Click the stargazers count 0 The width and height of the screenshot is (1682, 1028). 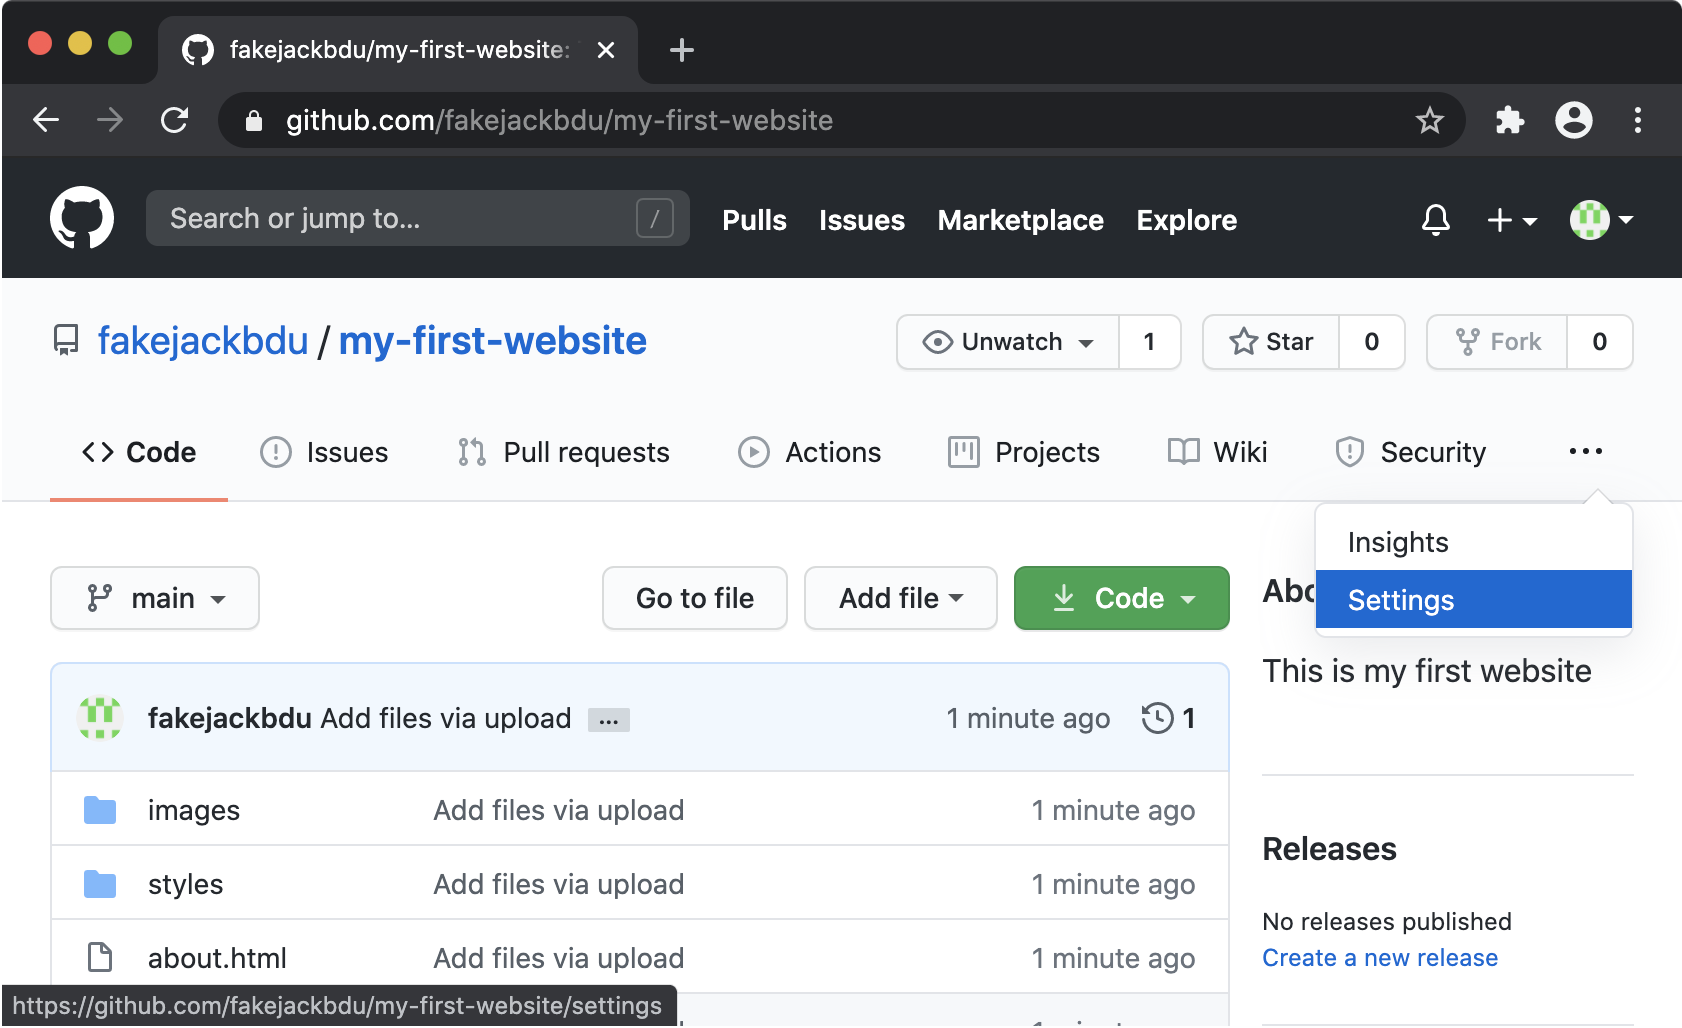[x=1372, y=342]
